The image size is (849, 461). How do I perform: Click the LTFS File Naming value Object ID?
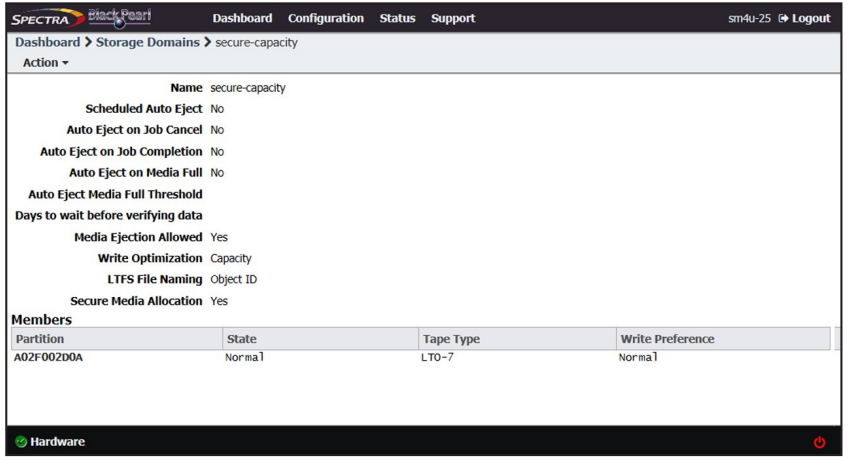pos(233,280)
